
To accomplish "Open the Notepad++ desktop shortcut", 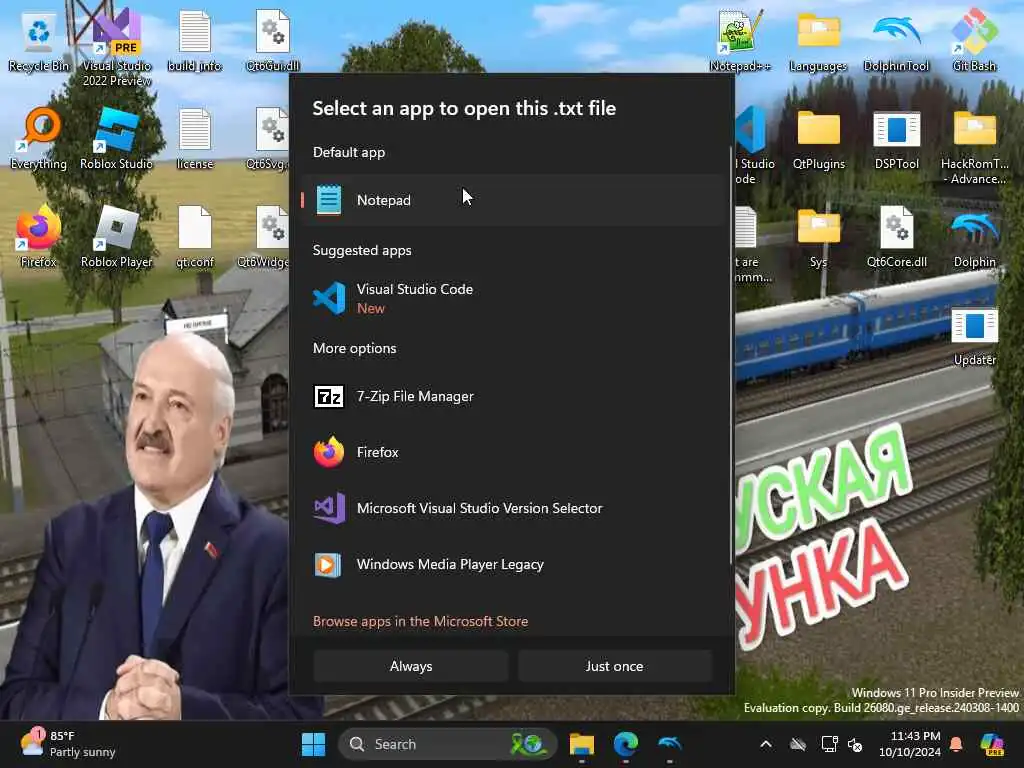I will pos(741,42).
